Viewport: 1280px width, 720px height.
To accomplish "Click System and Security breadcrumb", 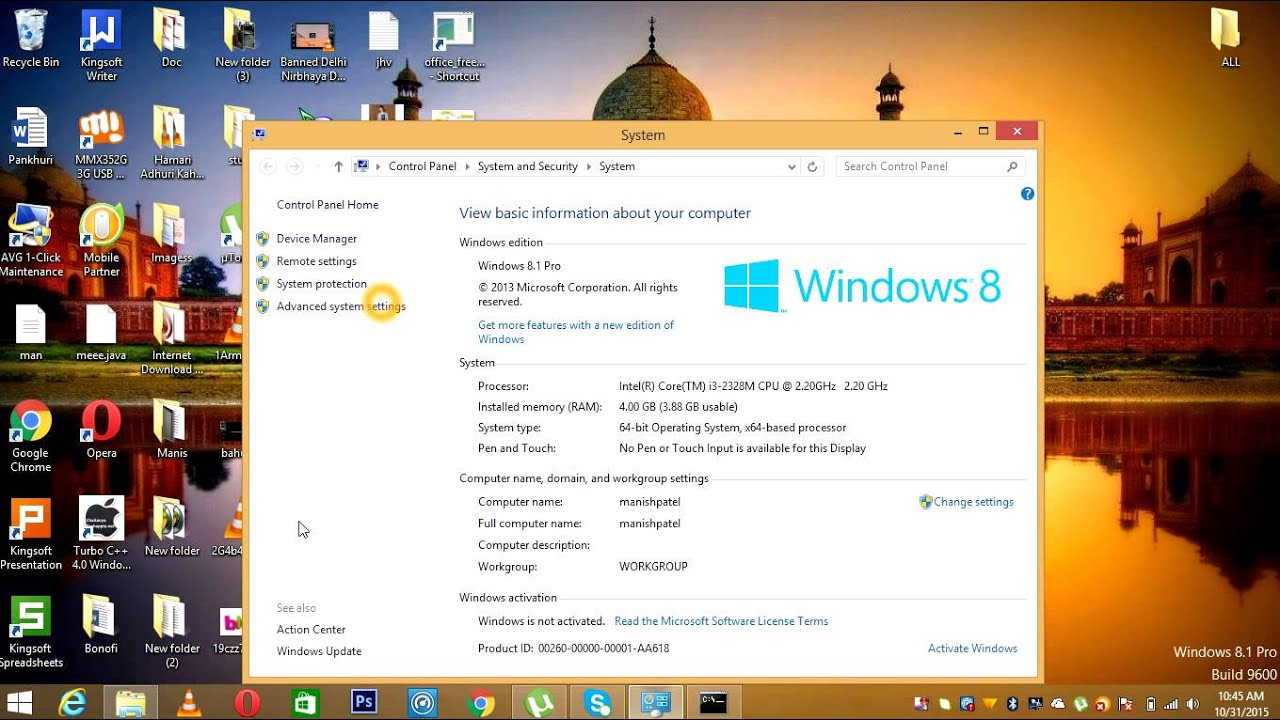I will click(527, 167).
